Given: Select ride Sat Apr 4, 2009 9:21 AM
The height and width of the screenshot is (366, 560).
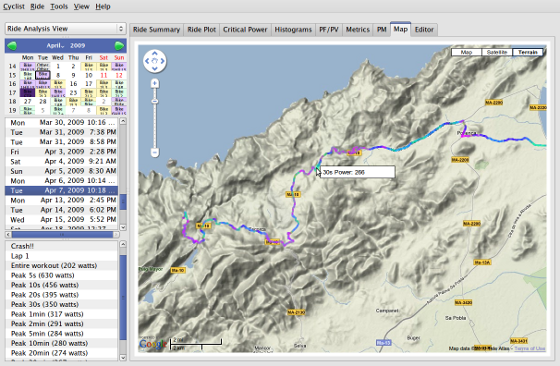Looking at the screenshot, I should (x=61, y=161).
